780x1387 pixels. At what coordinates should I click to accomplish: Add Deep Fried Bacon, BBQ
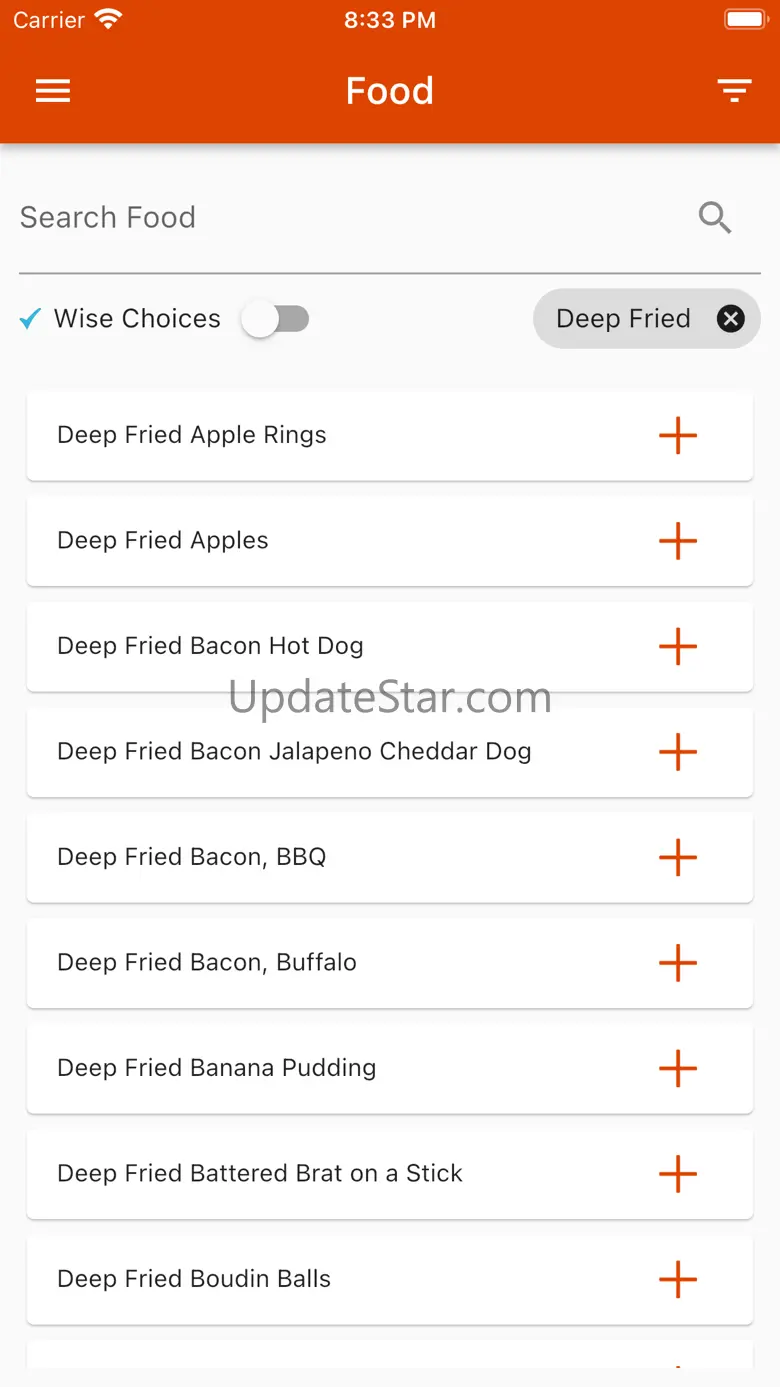tap(678, 858)
